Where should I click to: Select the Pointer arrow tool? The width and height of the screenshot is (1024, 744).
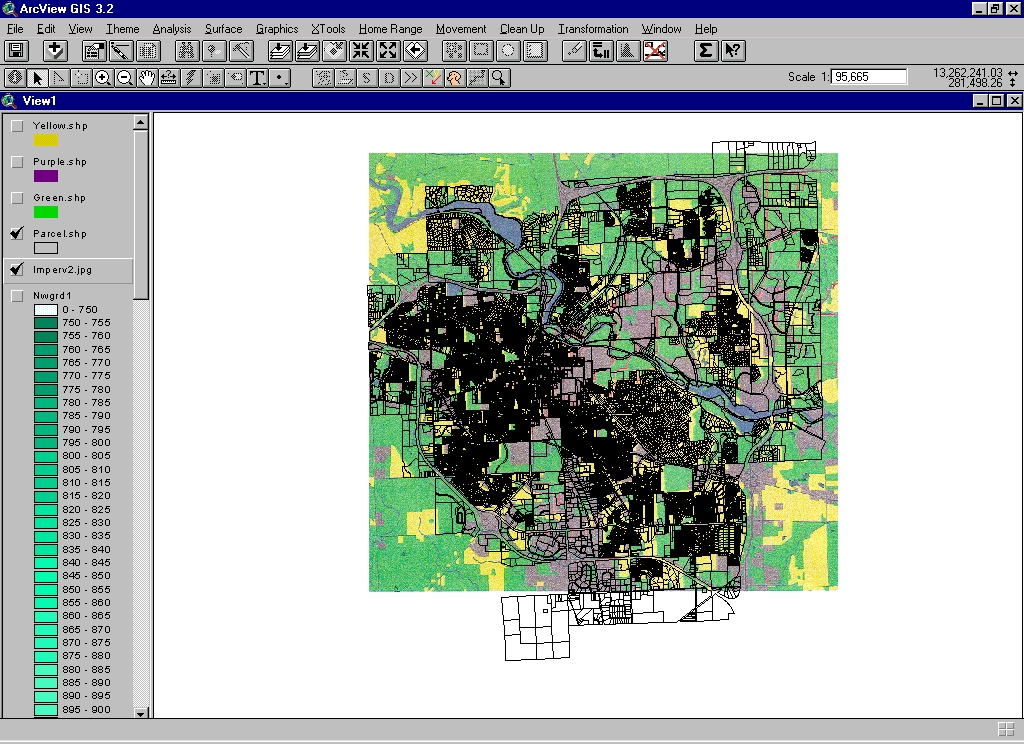coord(37,78)
